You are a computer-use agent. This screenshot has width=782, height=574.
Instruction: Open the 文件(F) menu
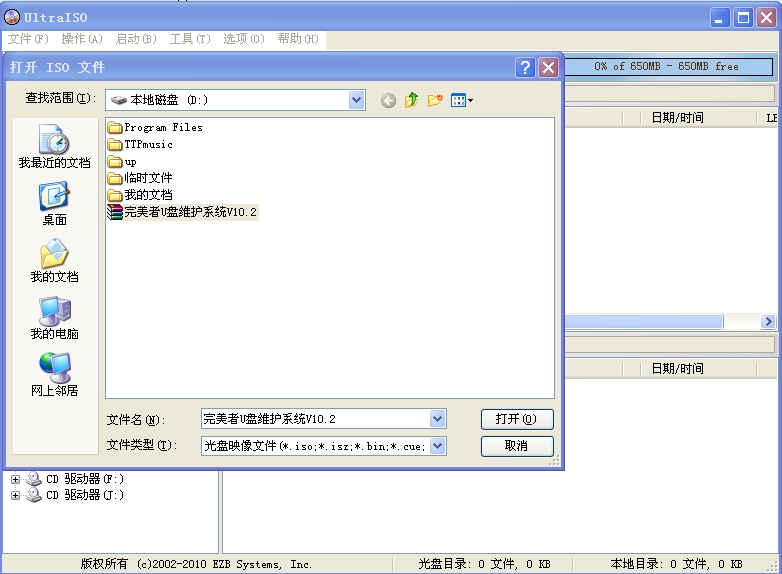(28, 39)
